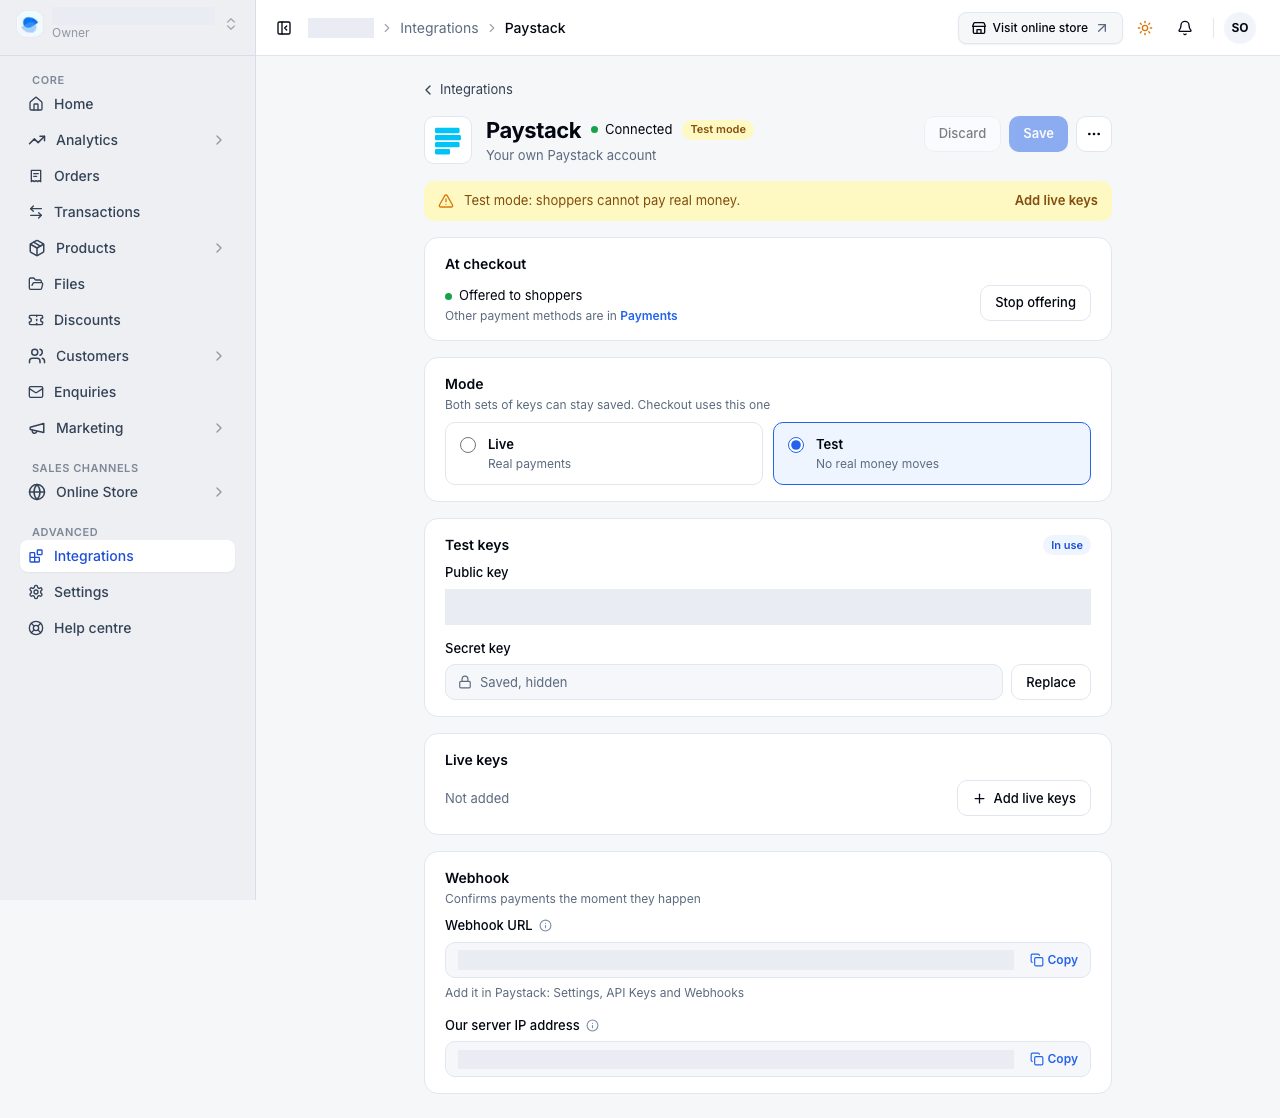Click Integrations in the breadcrumb
This screenshot has height=1118, width=1280.
pos(439,28)
